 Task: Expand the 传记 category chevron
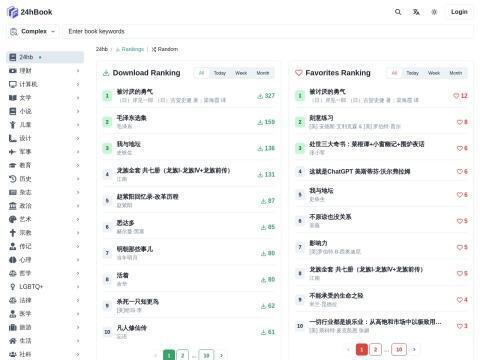pyautogui.click(x=78, y=246)
